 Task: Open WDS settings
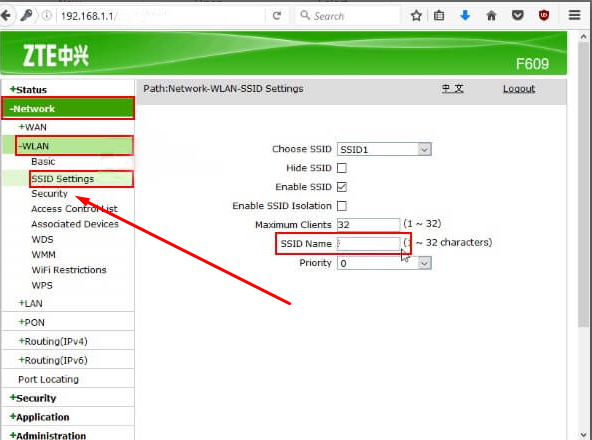point(42,239)
